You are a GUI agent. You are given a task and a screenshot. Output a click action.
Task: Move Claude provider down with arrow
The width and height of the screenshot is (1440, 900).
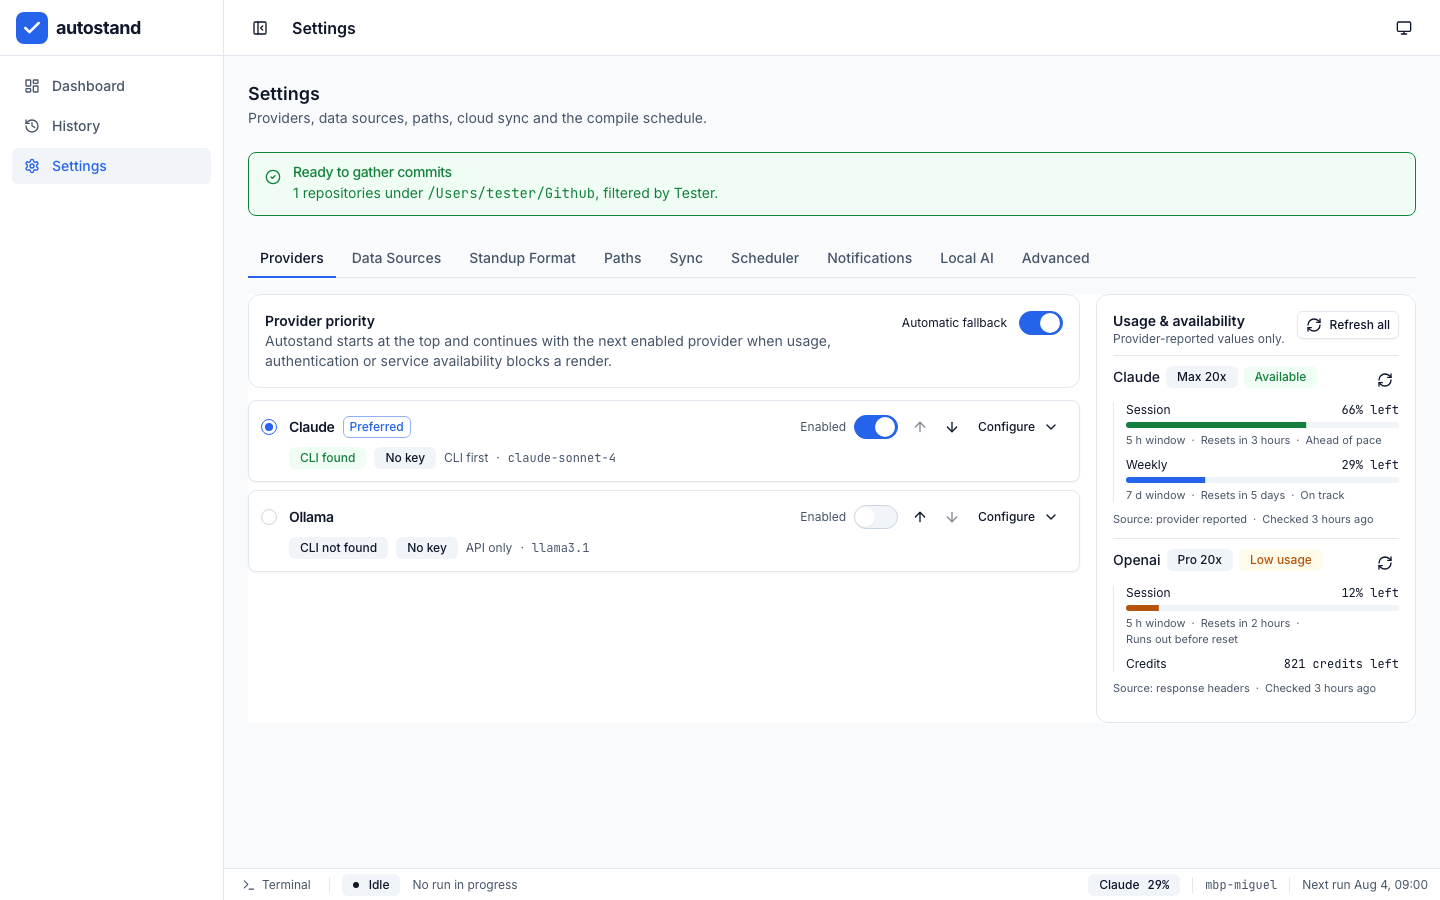952,427
